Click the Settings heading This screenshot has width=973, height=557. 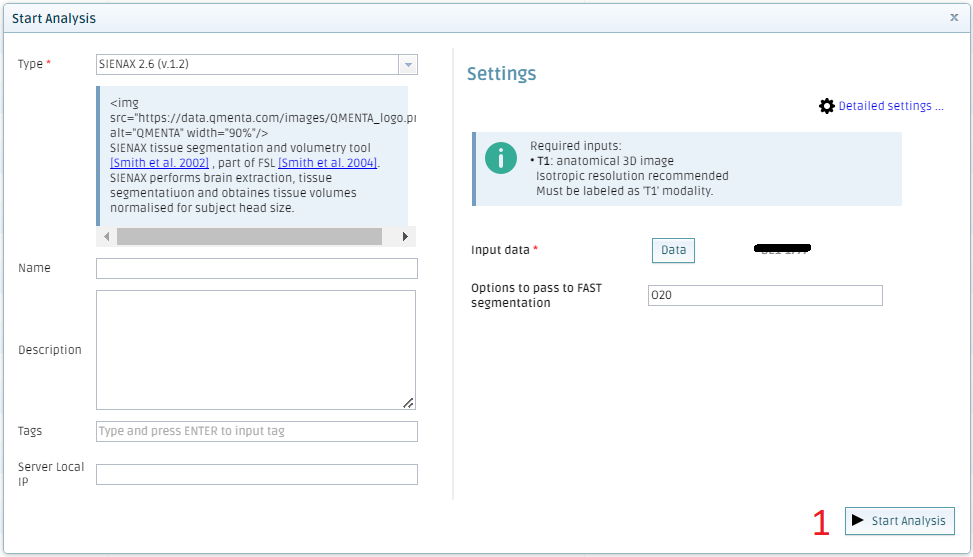tap(501, 74)
